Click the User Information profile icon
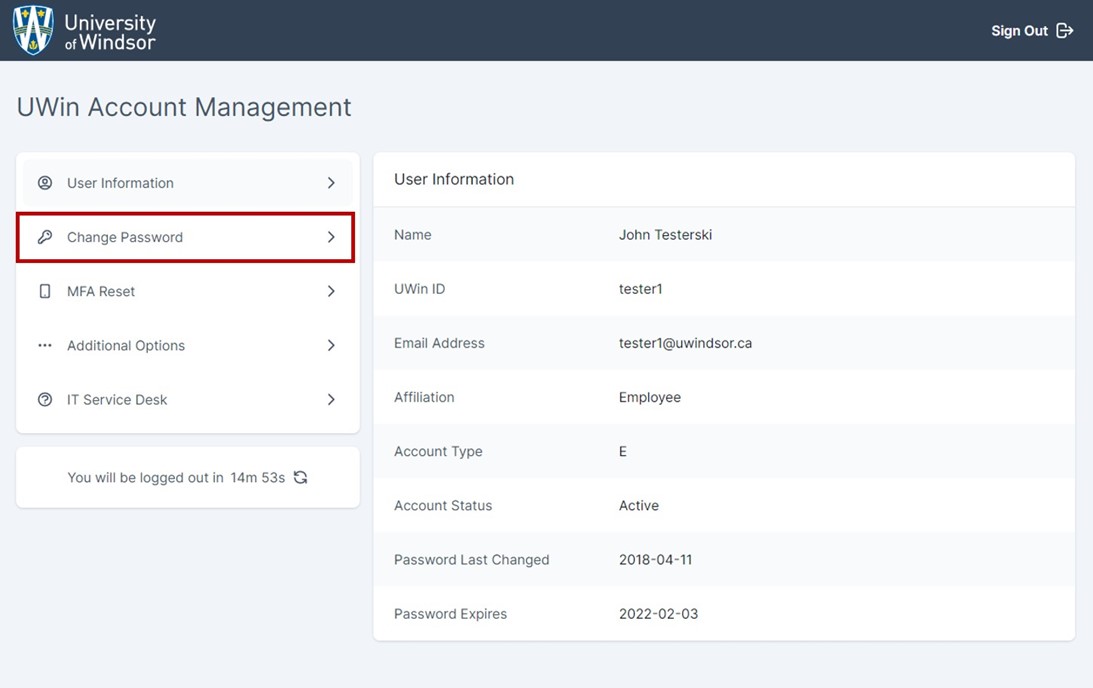1093x688 pixels. pos(44,183)
